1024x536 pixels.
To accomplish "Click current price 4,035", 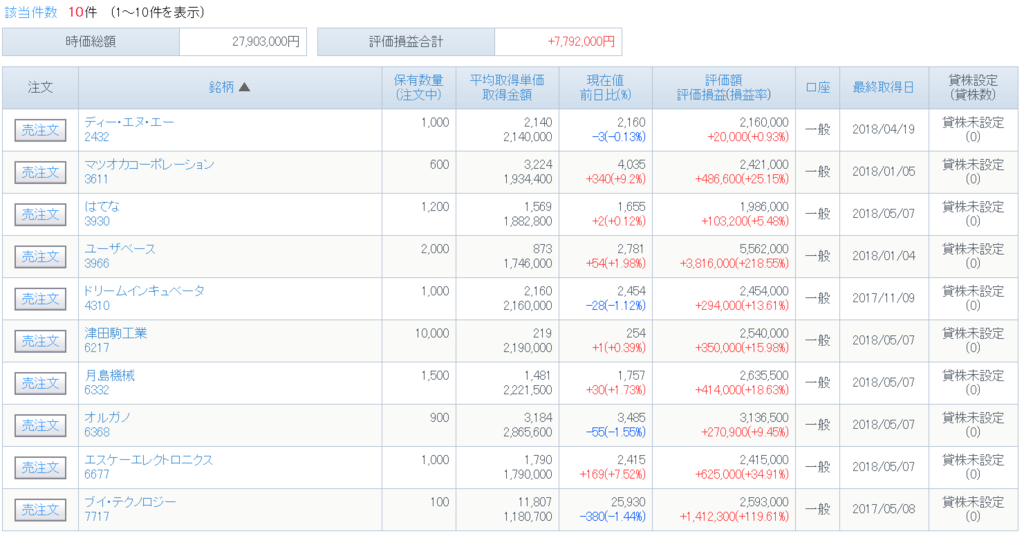I will click(x=632, y=165).
